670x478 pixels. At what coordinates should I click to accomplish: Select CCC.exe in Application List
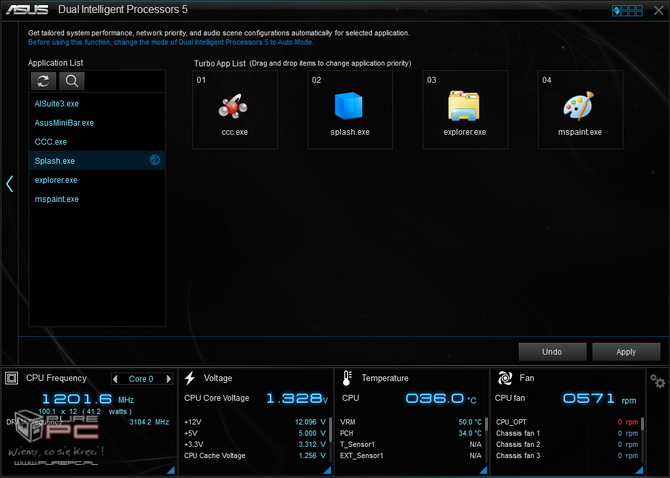coord(97,142)
